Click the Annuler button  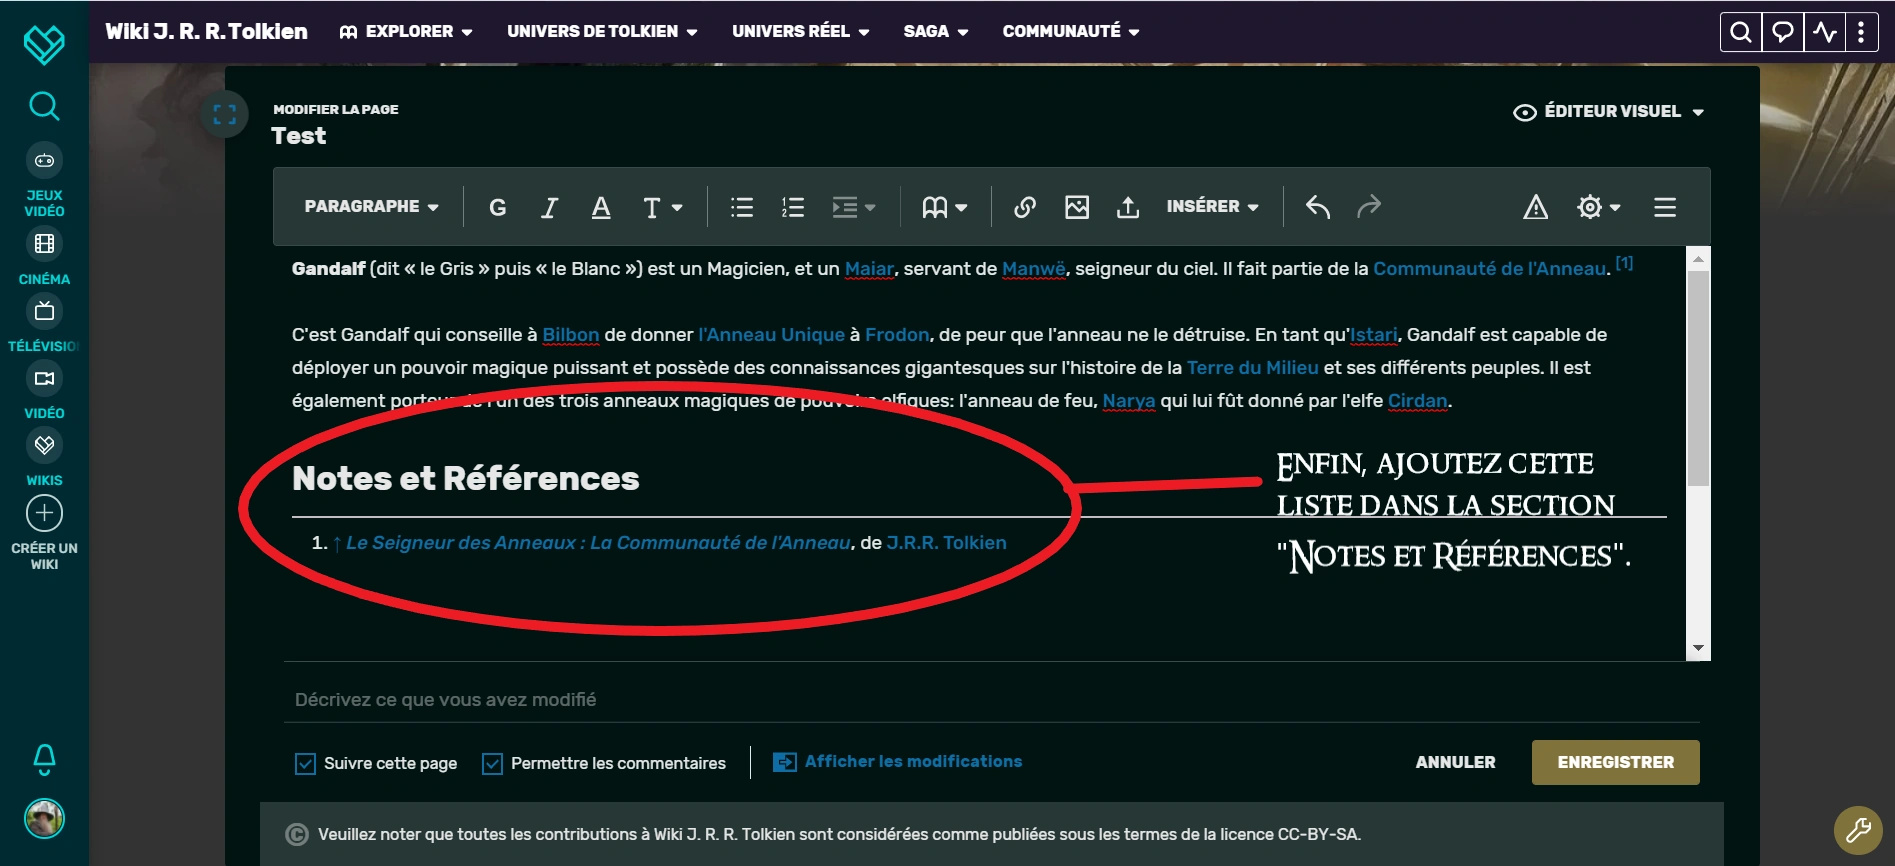pos(1455,762)
